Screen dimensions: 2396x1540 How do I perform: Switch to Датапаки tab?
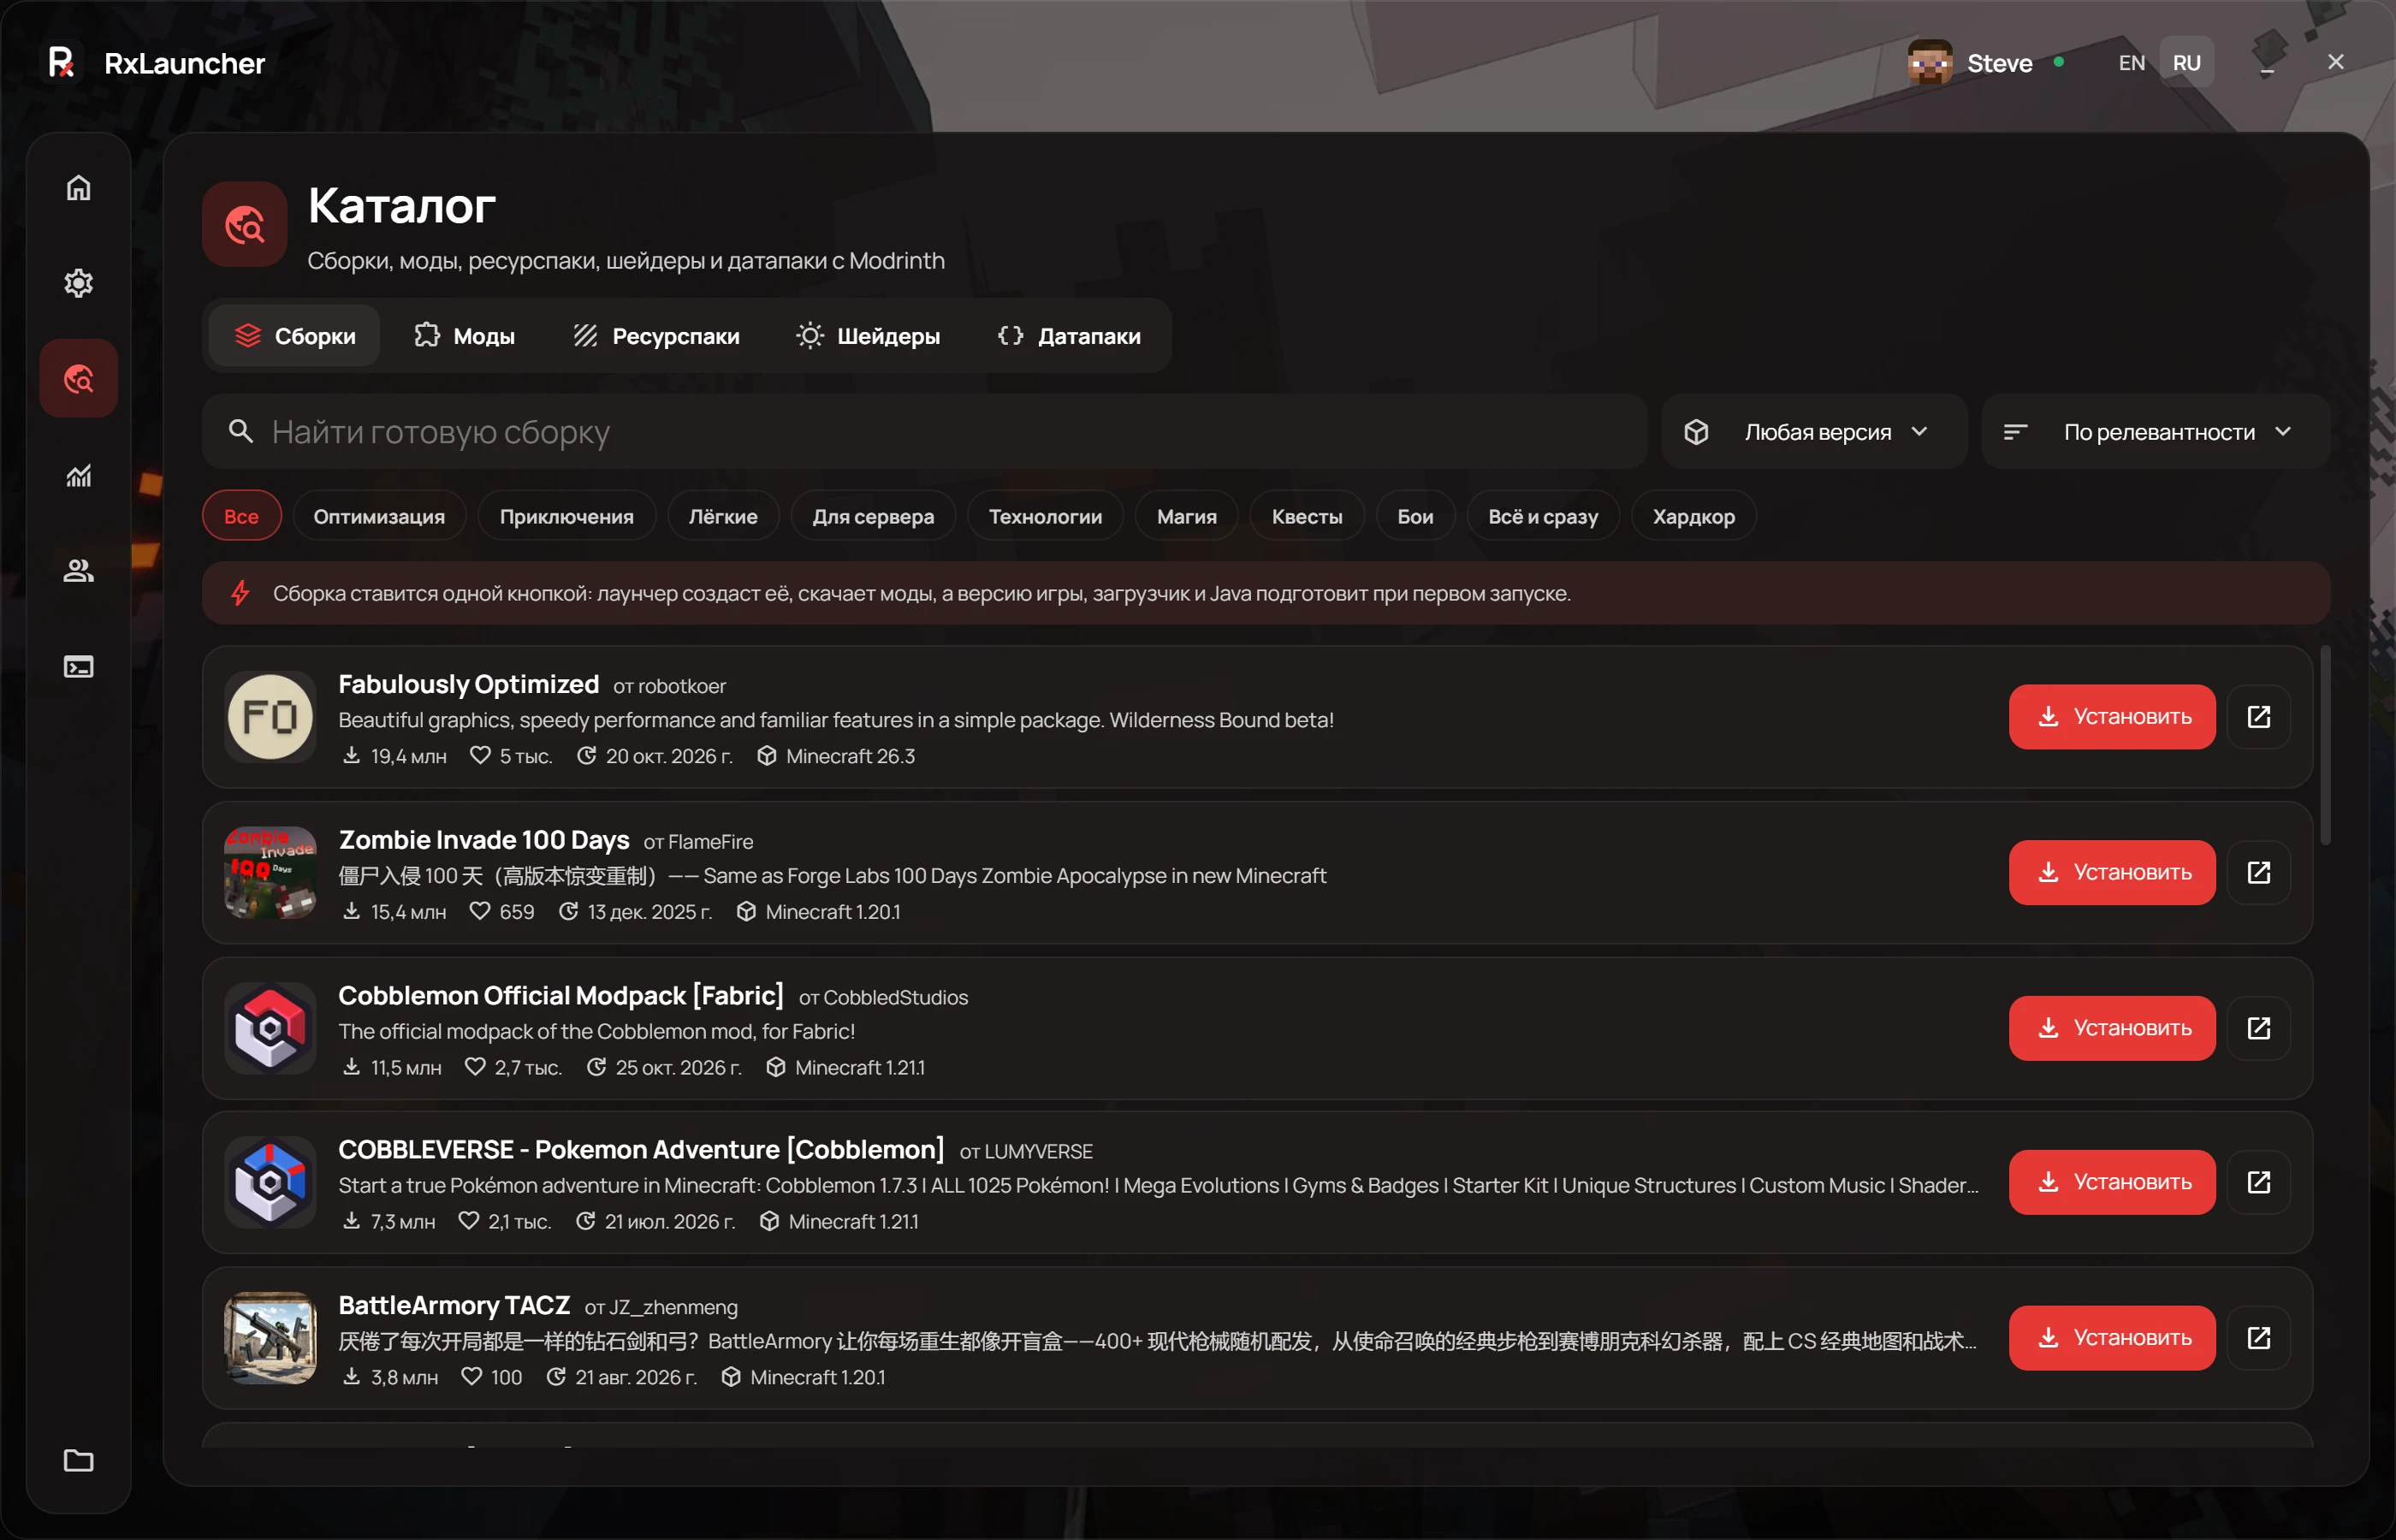[1069, 336]
